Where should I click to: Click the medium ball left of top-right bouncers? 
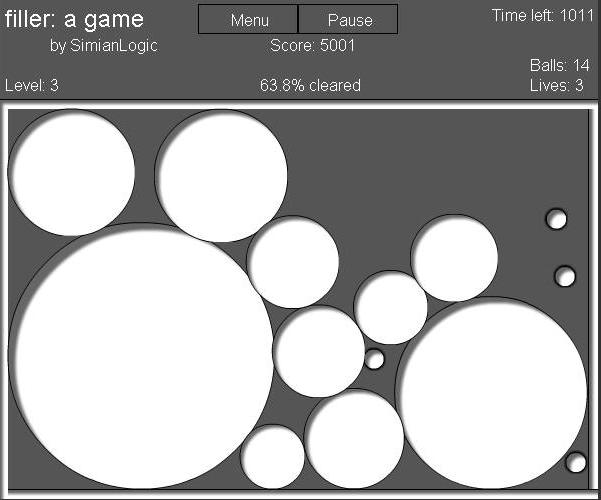click(x=454, y=258)
